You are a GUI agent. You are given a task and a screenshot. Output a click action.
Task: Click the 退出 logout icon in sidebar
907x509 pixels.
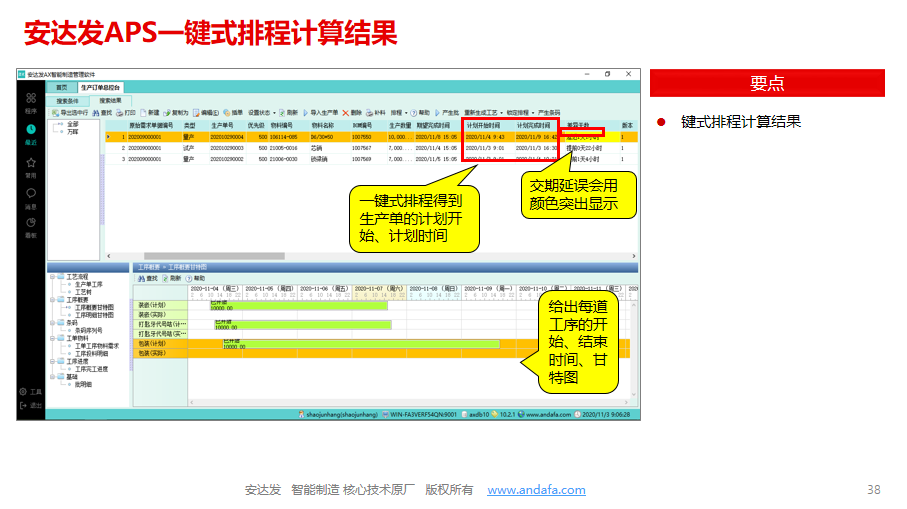pyautogui.click(x=23, y=405)
